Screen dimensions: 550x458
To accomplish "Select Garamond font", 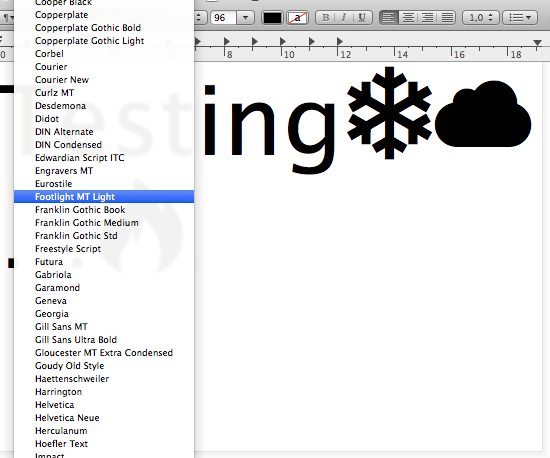I will [104, 287].
